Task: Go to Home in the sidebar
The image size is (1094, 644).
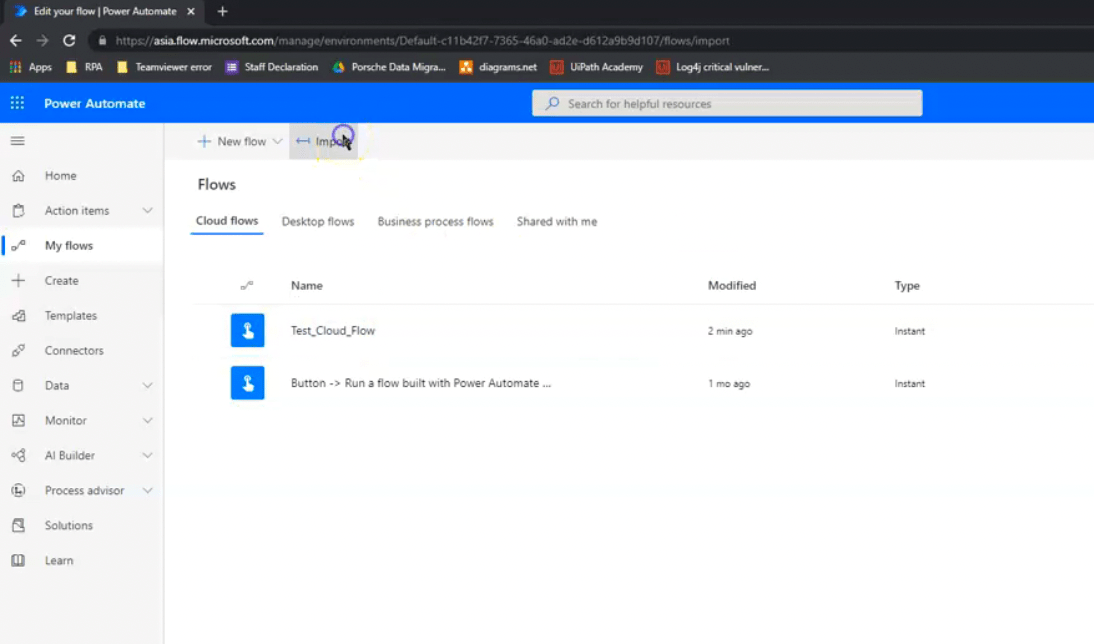Action: (61, 176)
